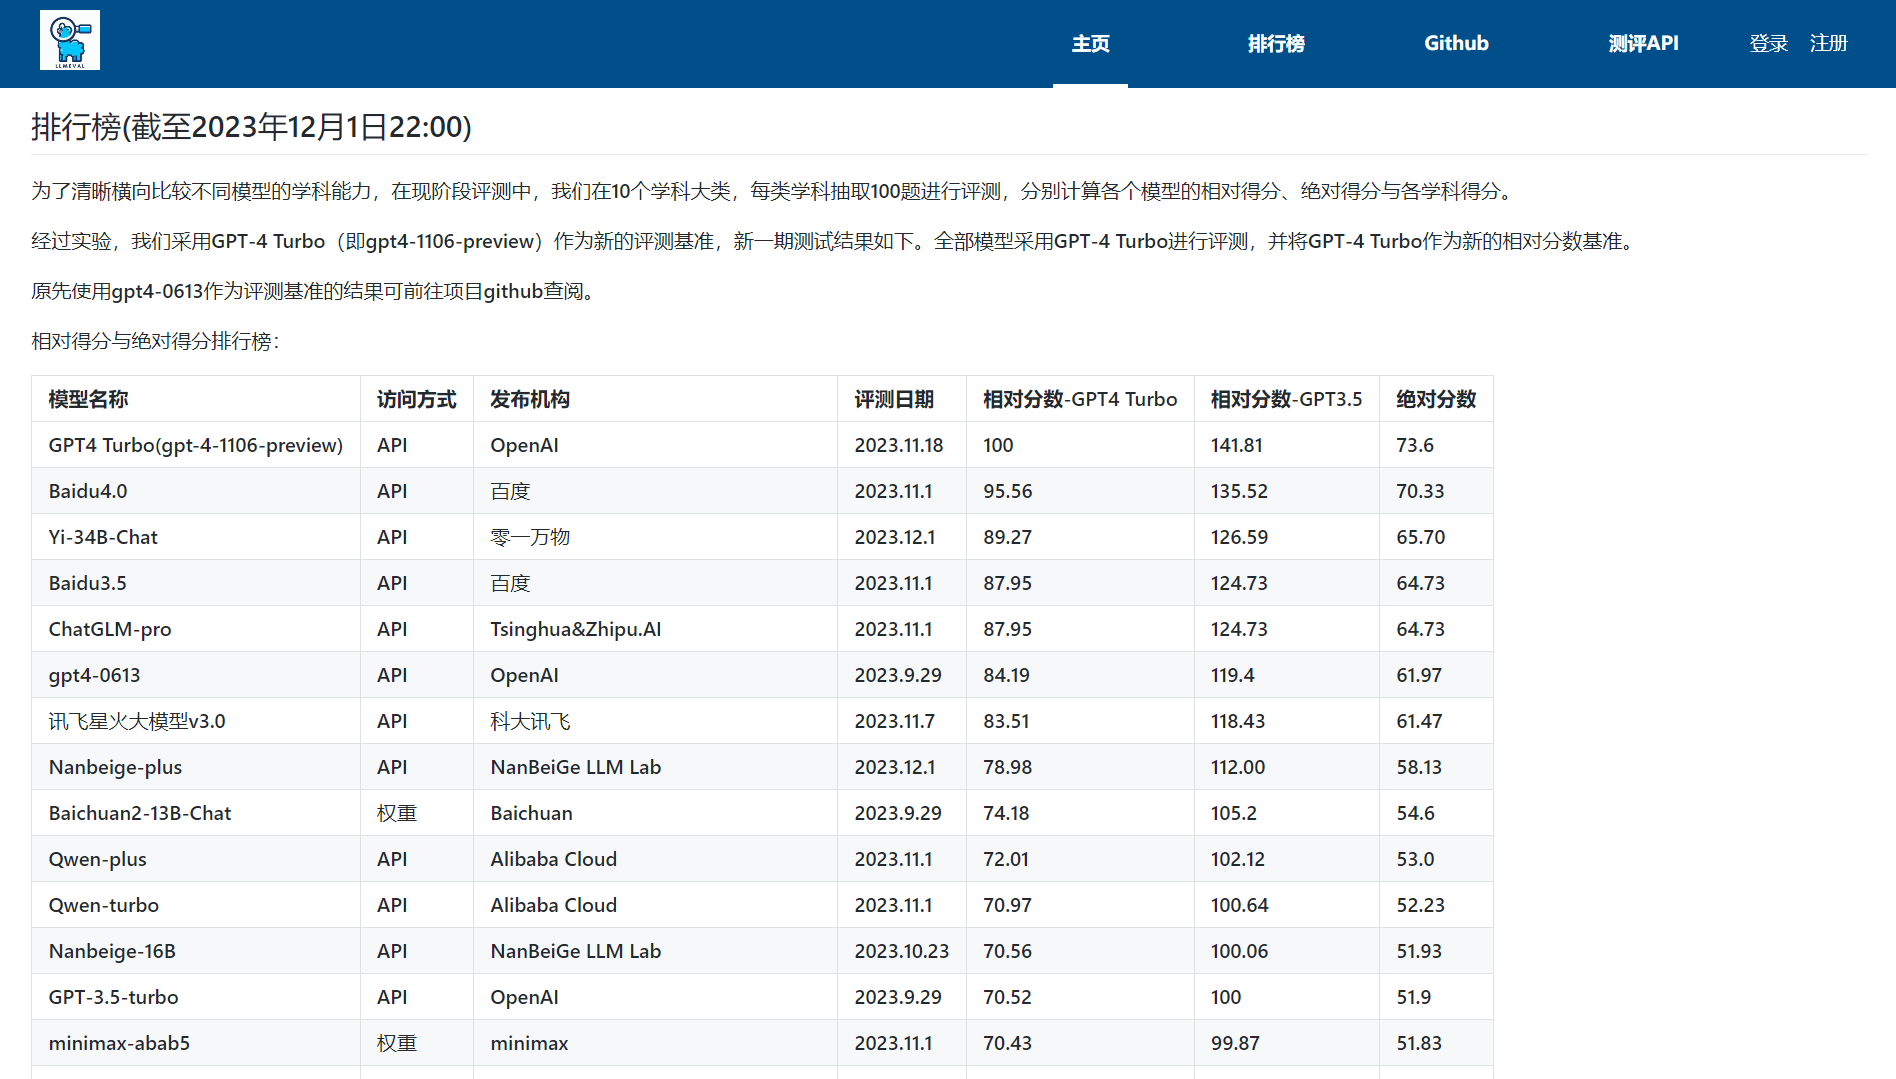Click the 2023.11.18 evaluation date cell
The height and width of the screenshot is (1079, 1896).
click(902, 445)
